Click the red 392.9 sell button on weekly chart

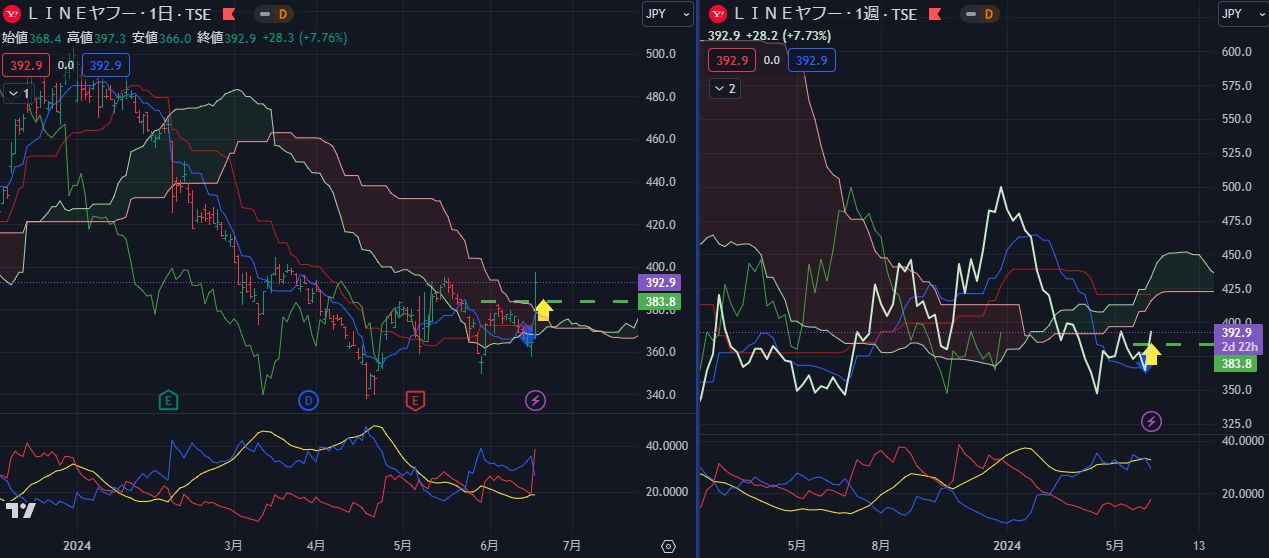click(x=732, y=60)
